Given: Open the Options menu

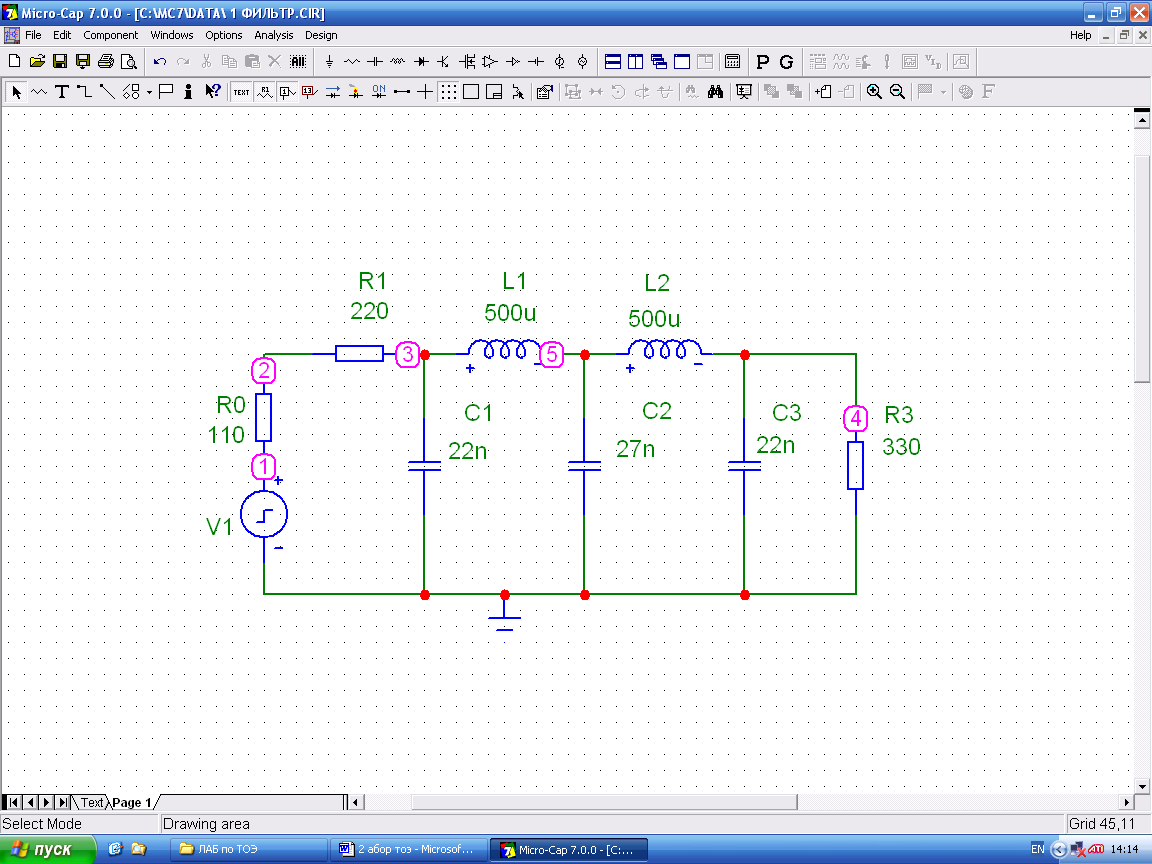Looking at the screenshot, I should (223, 35).
